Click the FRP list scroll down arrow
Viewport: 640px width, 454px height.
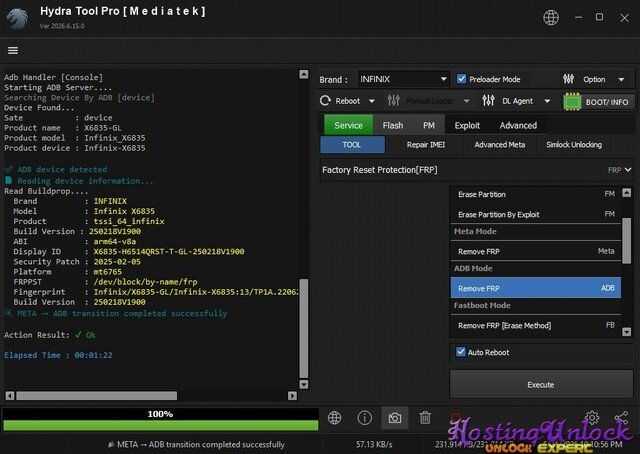(x=627, y=332)
